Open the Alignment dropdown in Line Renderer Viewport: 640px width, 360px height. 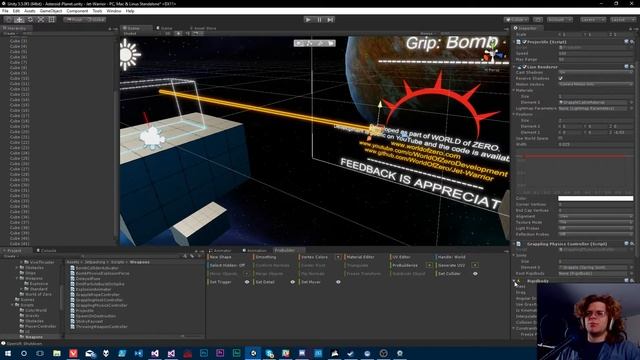tap(596, 216)
